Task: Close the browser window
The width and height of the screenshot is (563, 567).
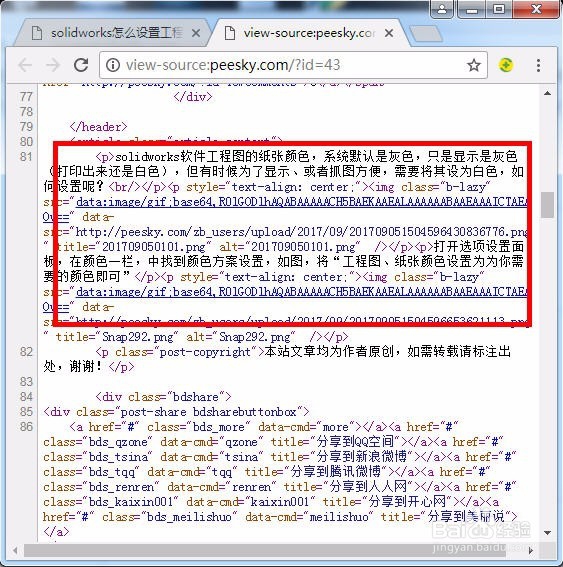Action: point(536,9)
